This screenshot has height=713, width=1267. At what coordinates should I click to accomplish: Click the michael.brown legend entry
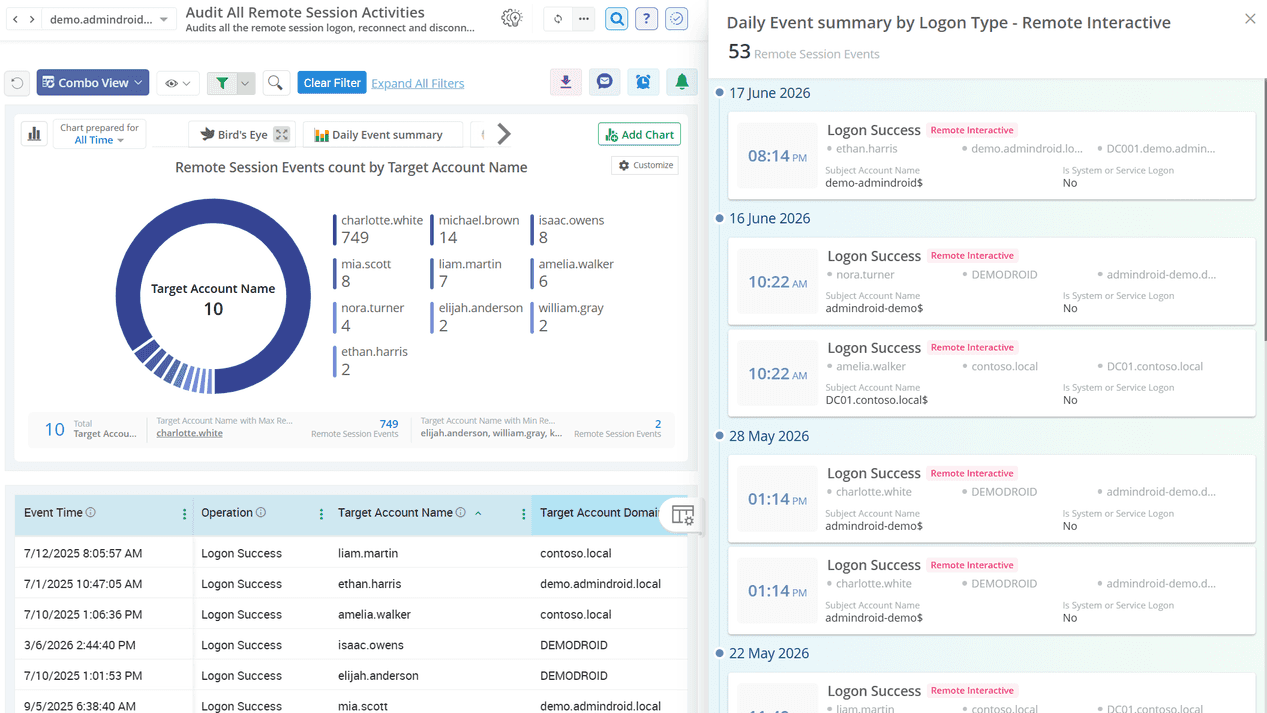pos(477,229)
